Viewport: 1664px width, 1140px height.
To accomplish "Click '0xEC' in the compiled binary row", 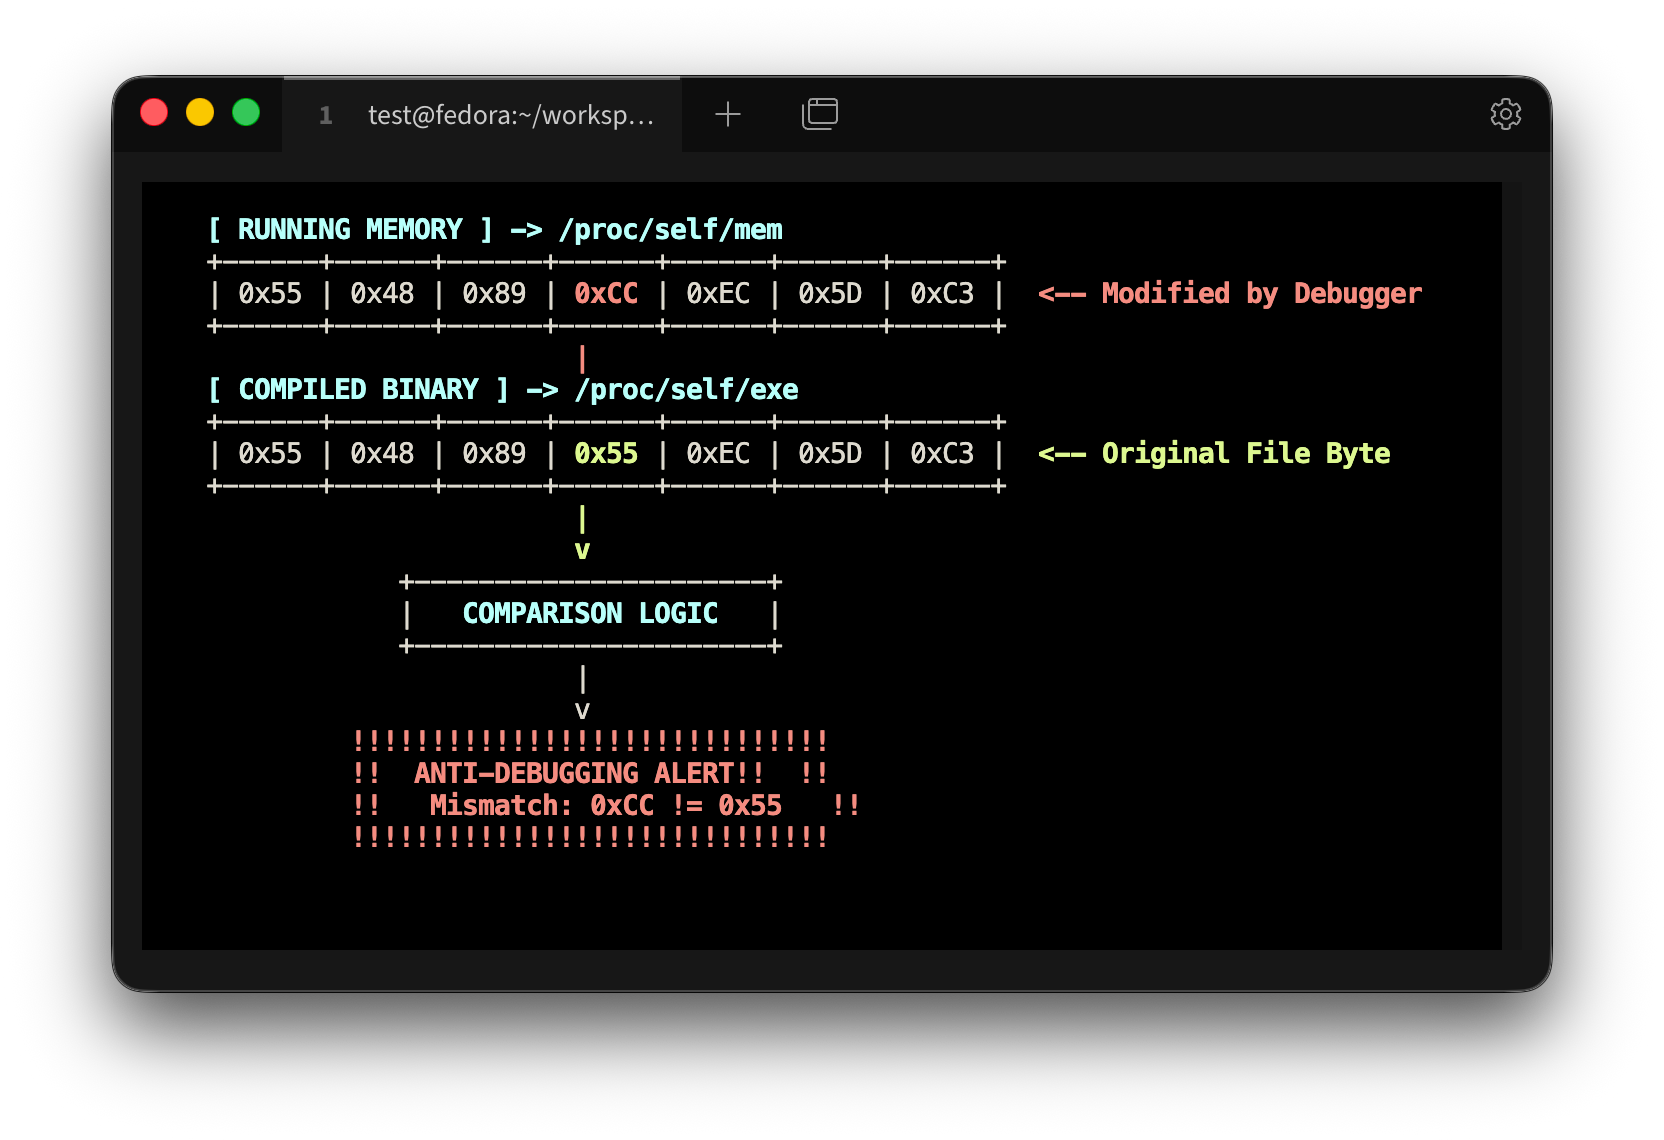I will (x=718, y=454).
